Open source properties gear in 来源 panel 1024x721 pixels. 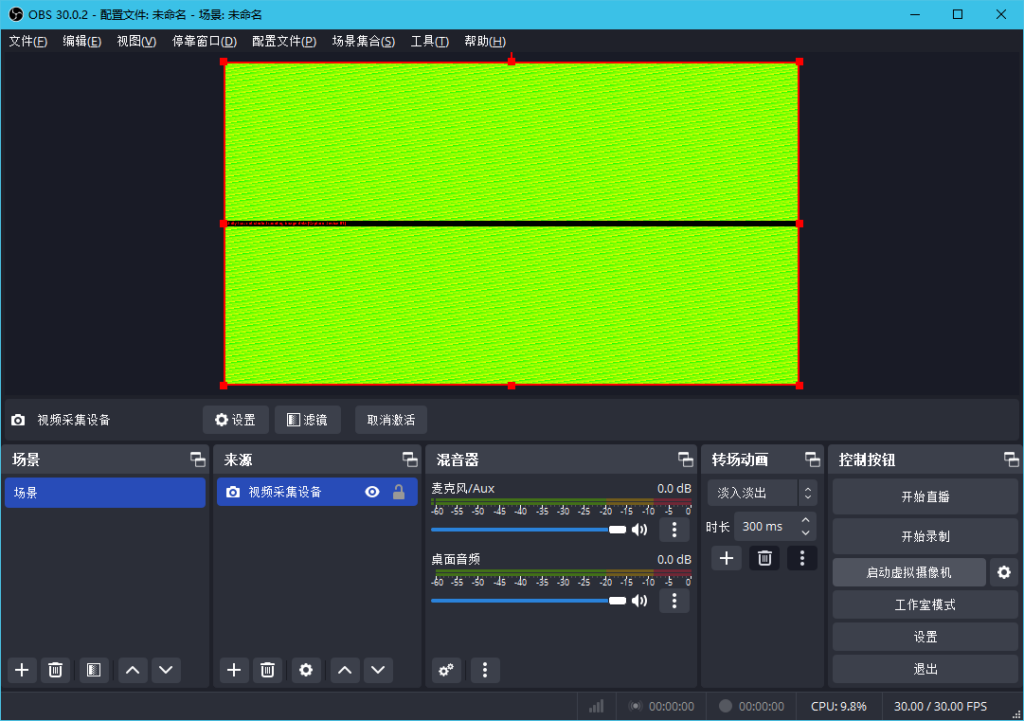coord(306,670)
